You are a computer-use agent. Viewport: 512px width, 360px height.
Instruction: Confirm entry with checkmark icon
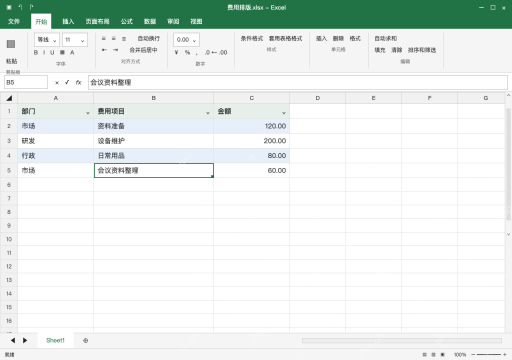(x=67, y=82)
